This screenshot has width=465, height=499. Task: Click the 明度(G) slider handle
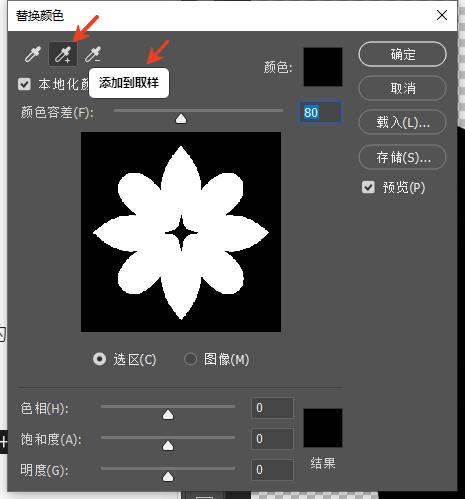click(x=168, y=477)
